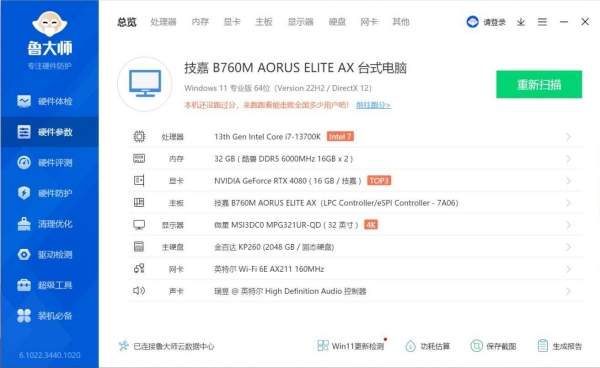Viewport: 600px width, 368px height.
Task: Click the 保存截图 label
Action: tap(501, 346)
